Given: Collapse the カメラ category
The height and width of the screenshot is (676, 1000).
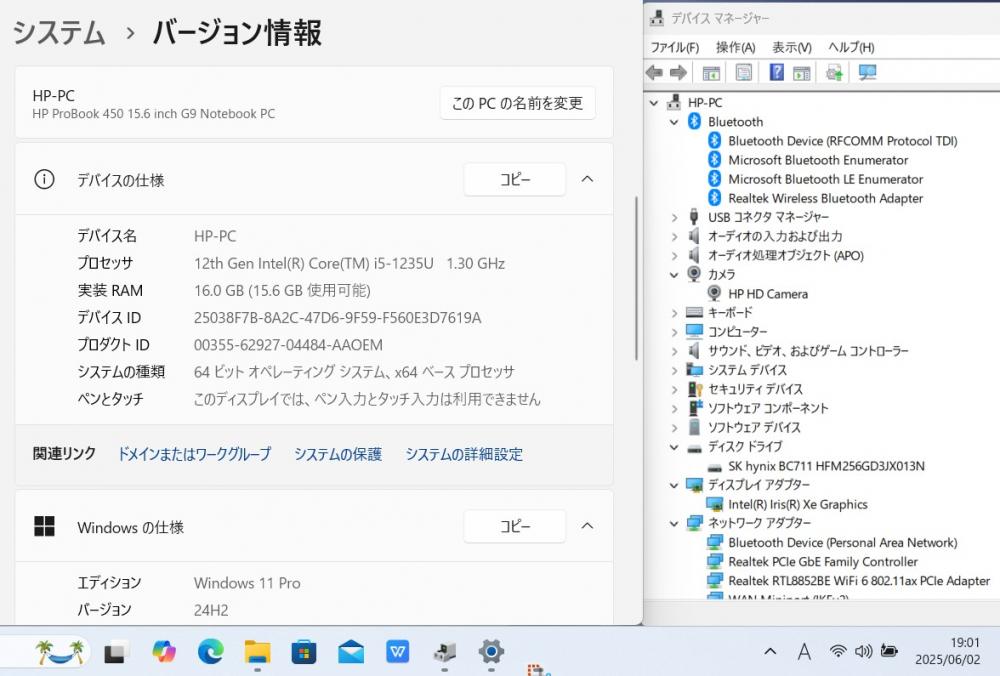Looking at the screenshot, I should [674, 275].
